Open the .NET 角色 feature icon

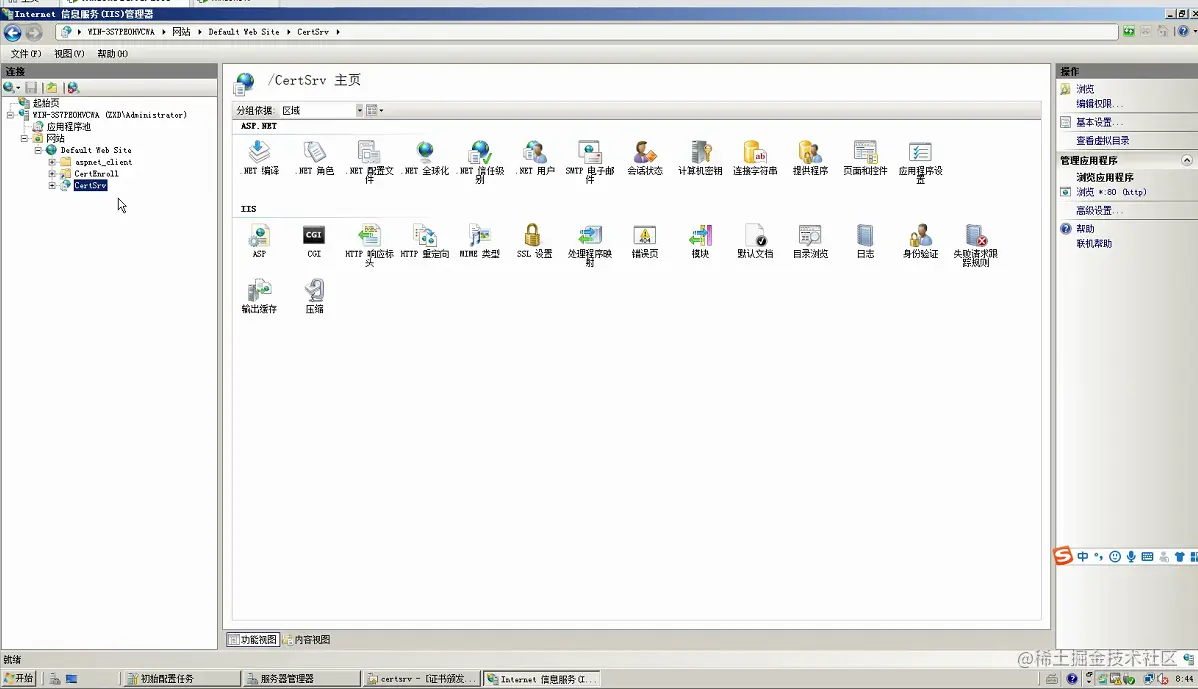[x=315, y=158]
